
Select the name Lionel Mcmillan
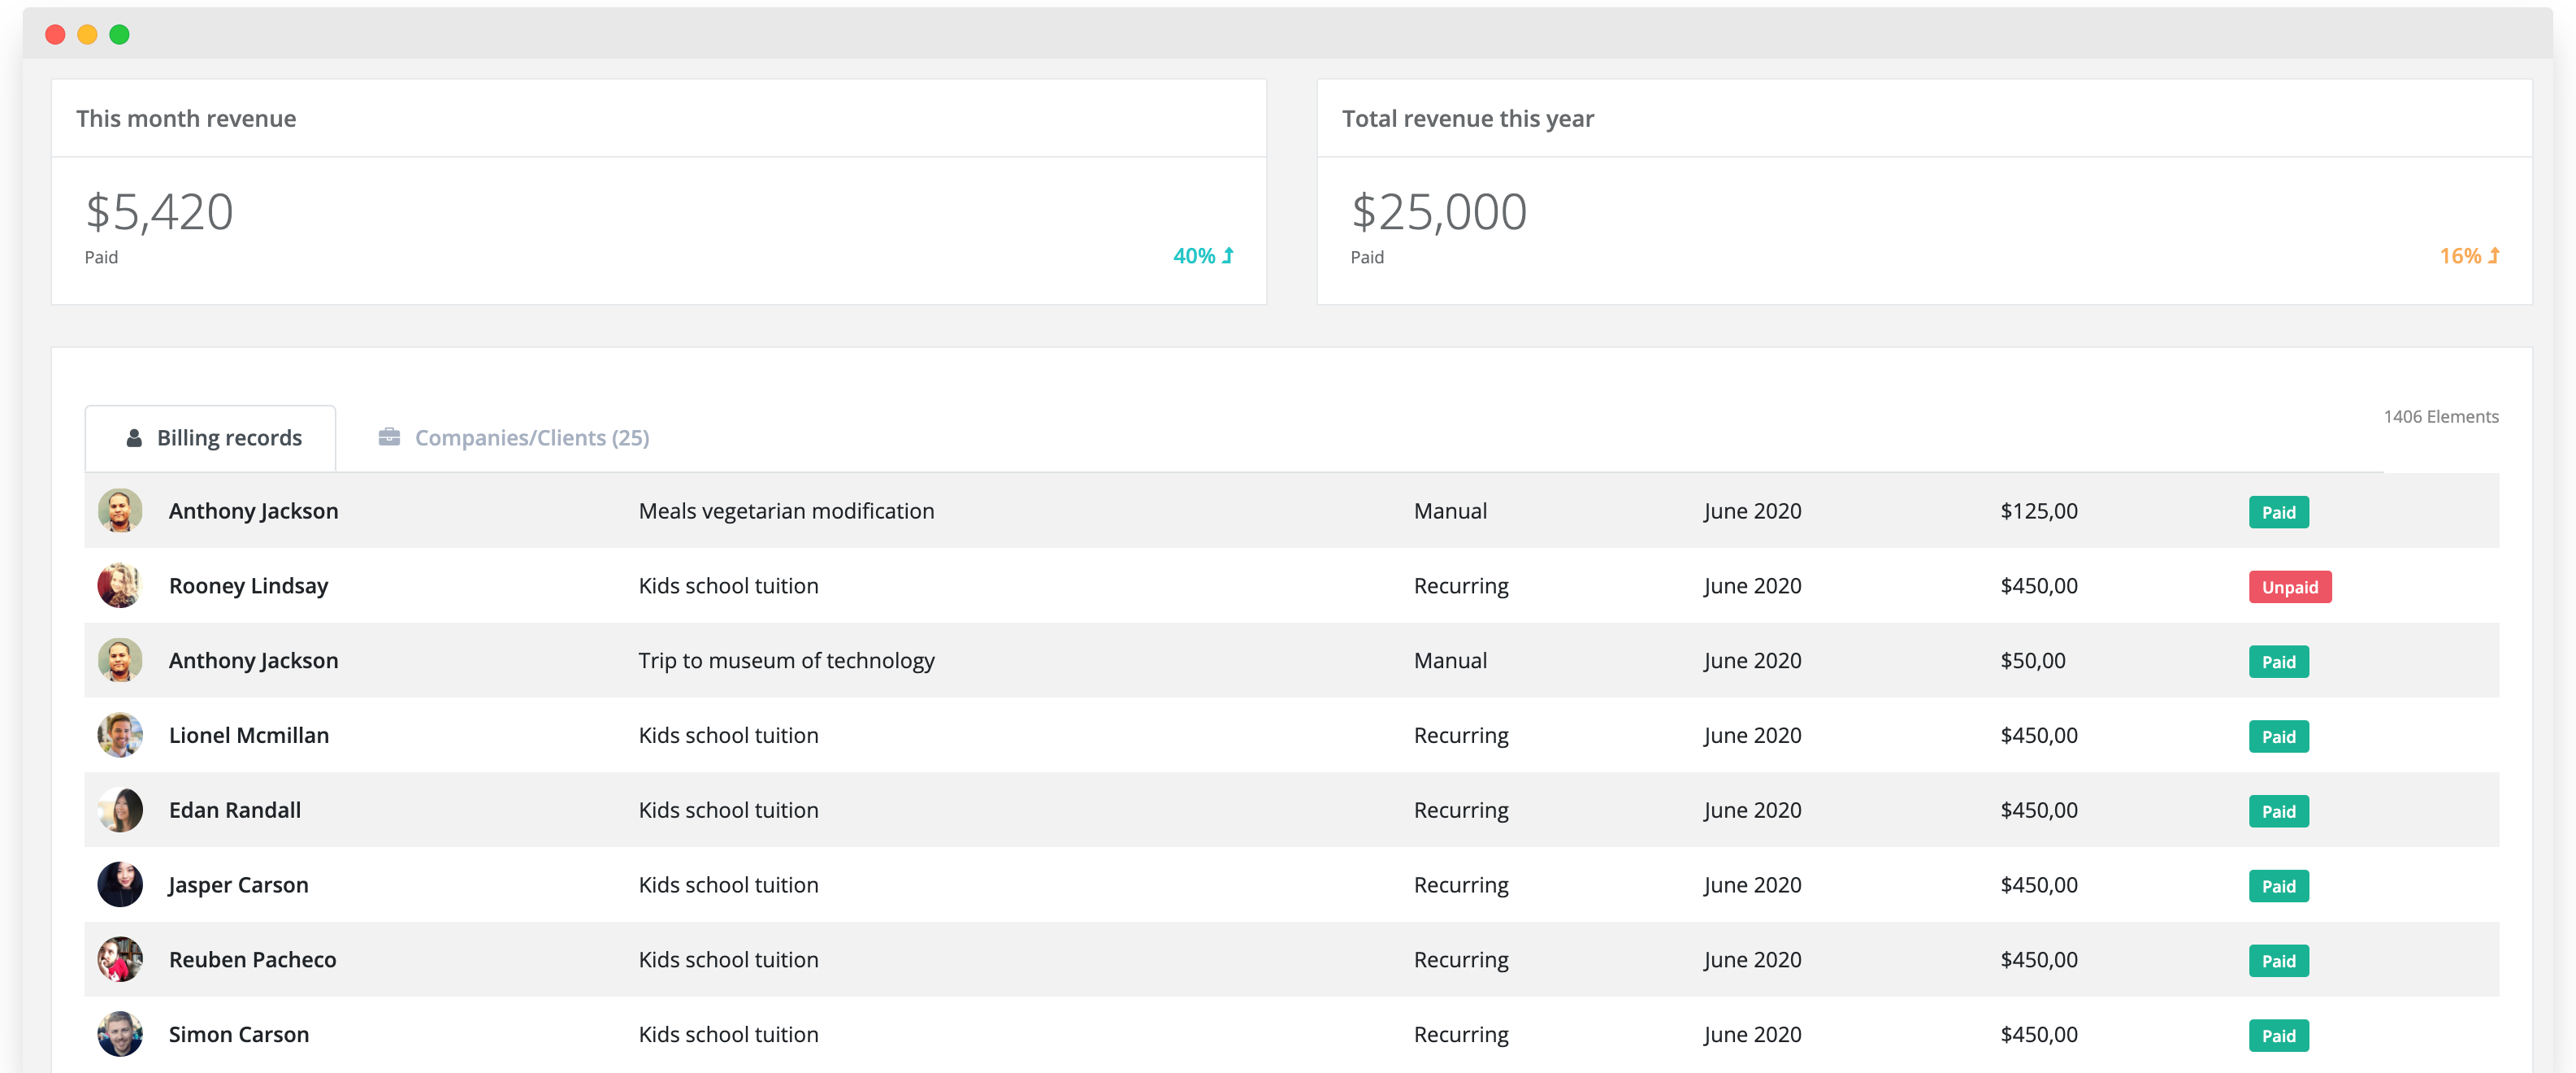[249, 735]
